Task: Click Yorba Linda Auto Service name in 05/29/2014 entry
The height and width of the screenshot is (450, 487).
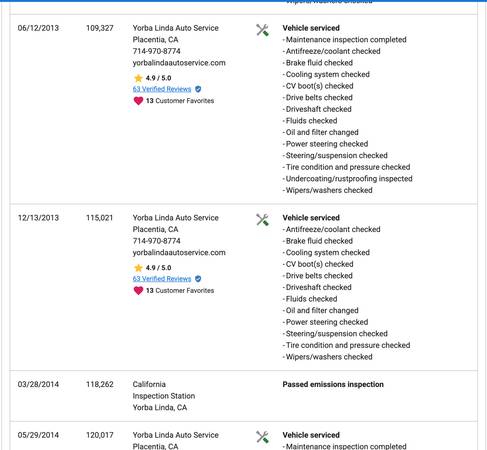Action: pyautogui.click(x=176, y=435)
